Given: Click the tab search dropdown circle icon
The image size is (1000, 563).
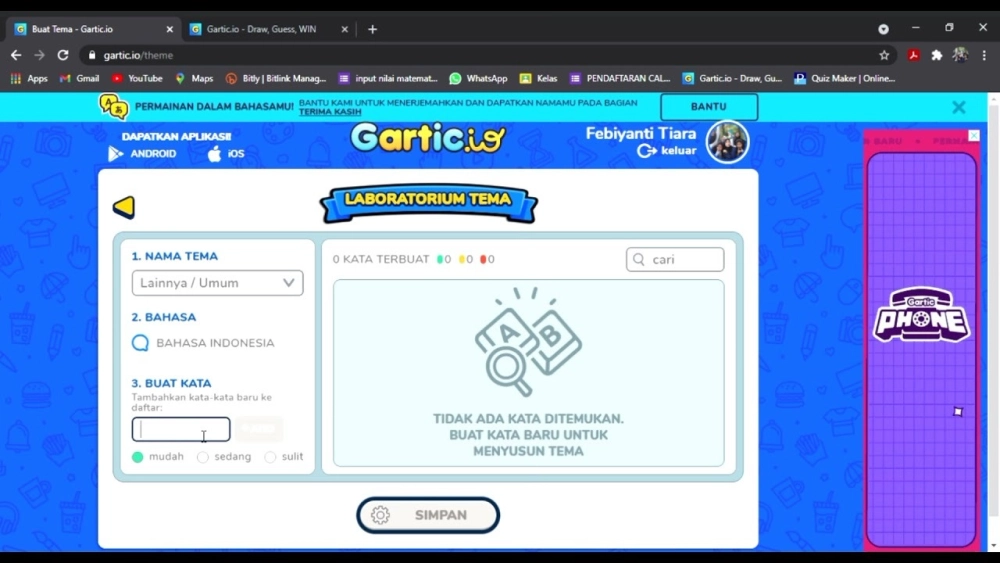Looking at the screenshot, I should [883, 29].
